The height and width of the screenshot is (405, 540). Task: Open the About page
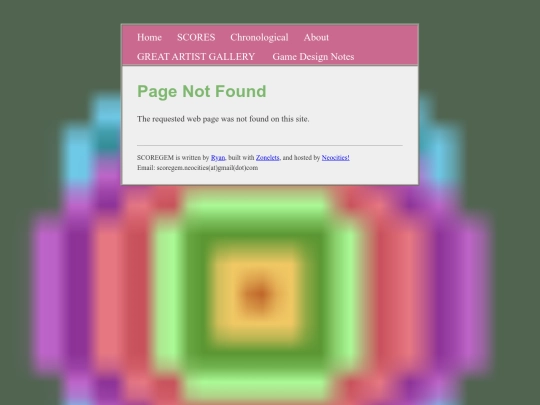click(x=316, y=37)
